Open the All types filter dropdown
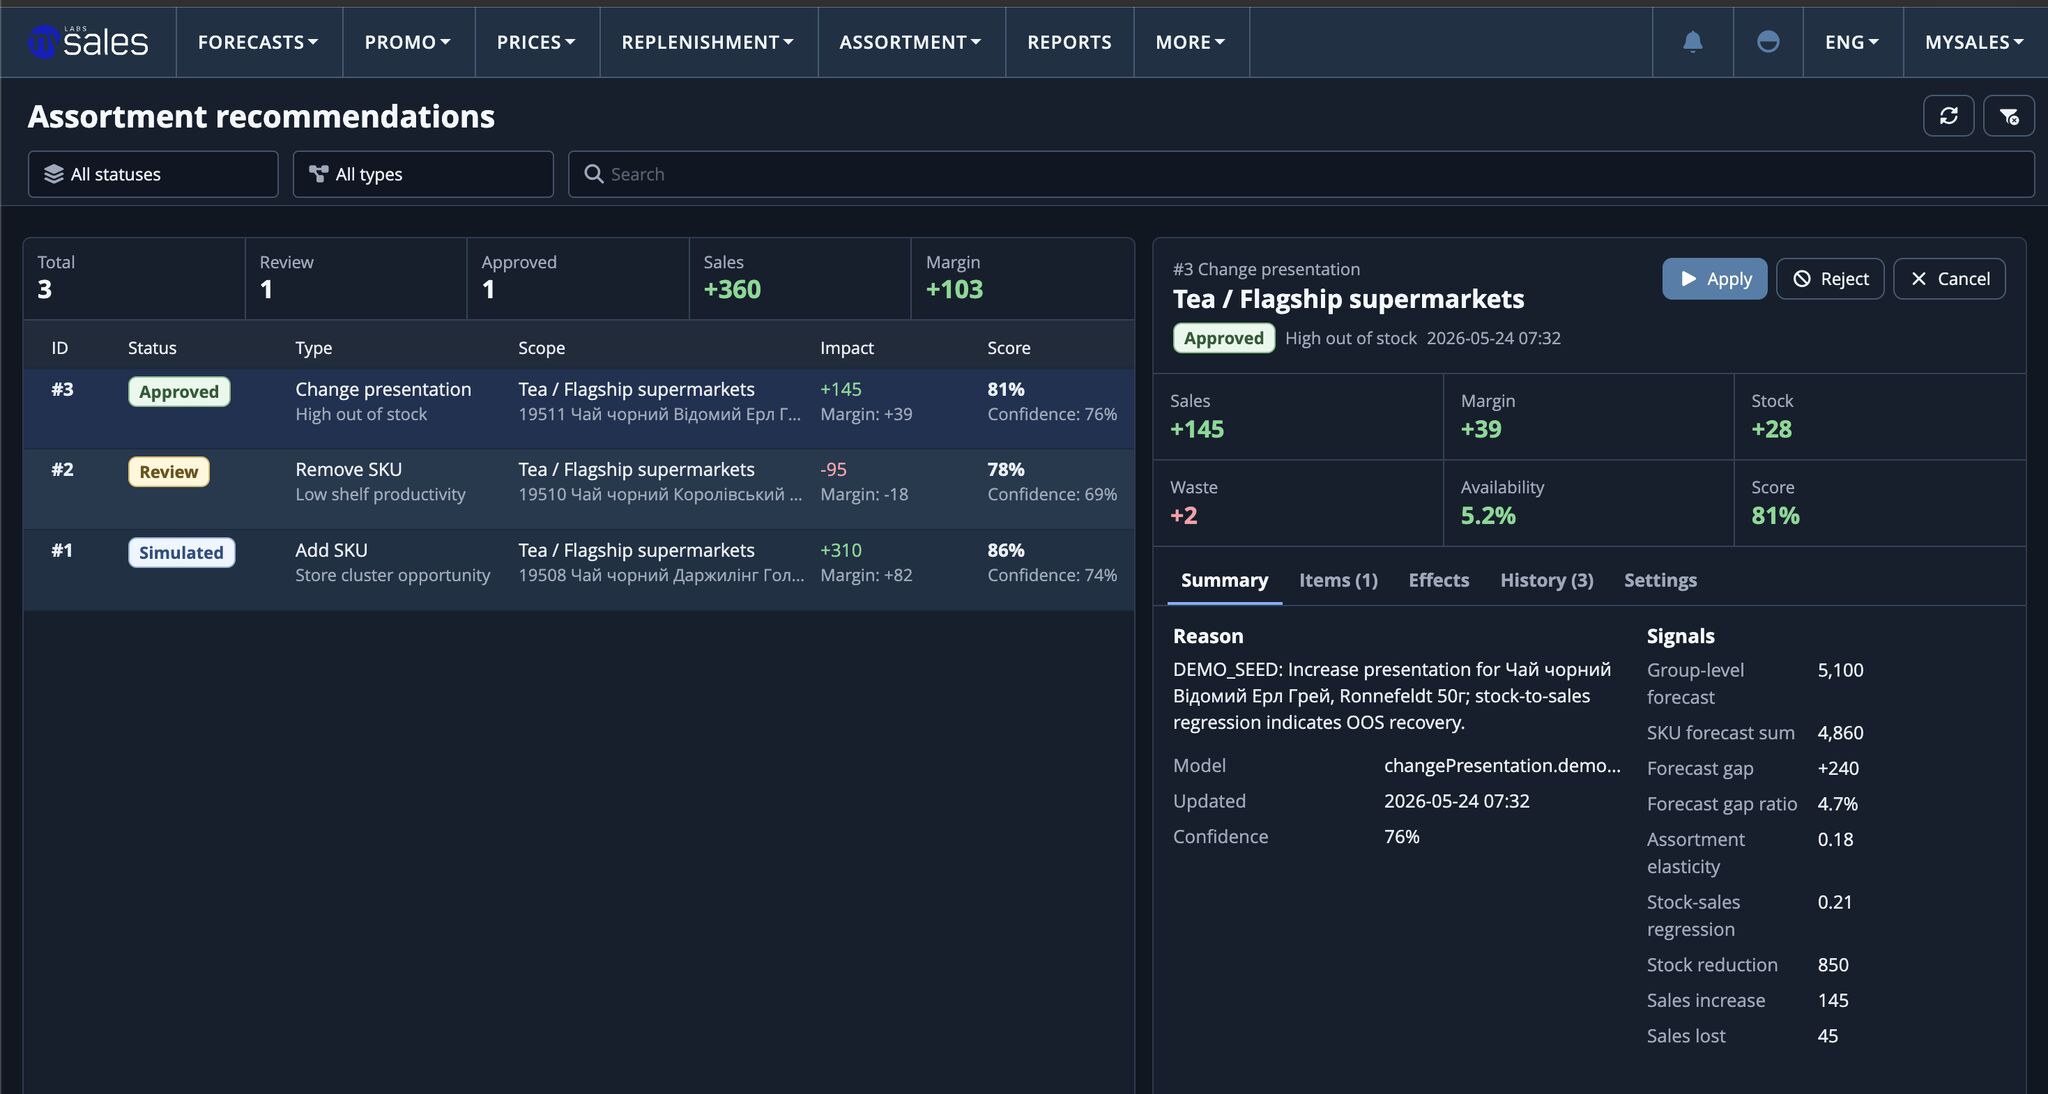The width and height of the screenshot is (2048, 1094). coord(423,174)
